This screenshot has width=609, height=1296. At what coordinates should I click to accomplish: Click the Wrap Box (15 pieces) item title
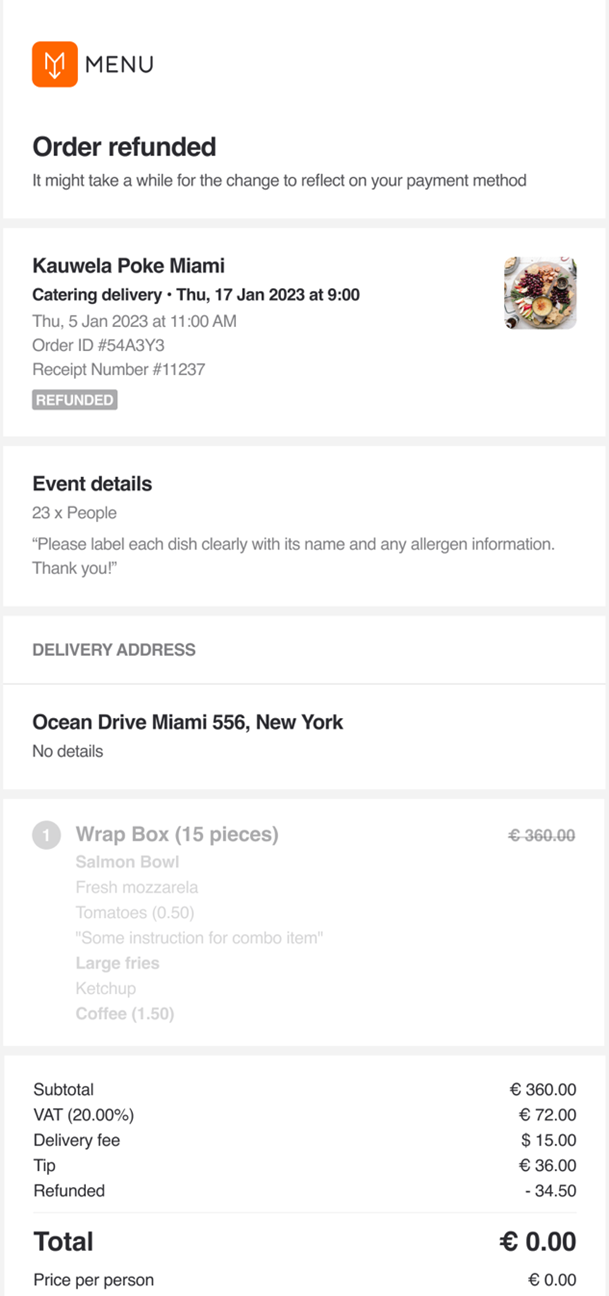coord(177,834)
